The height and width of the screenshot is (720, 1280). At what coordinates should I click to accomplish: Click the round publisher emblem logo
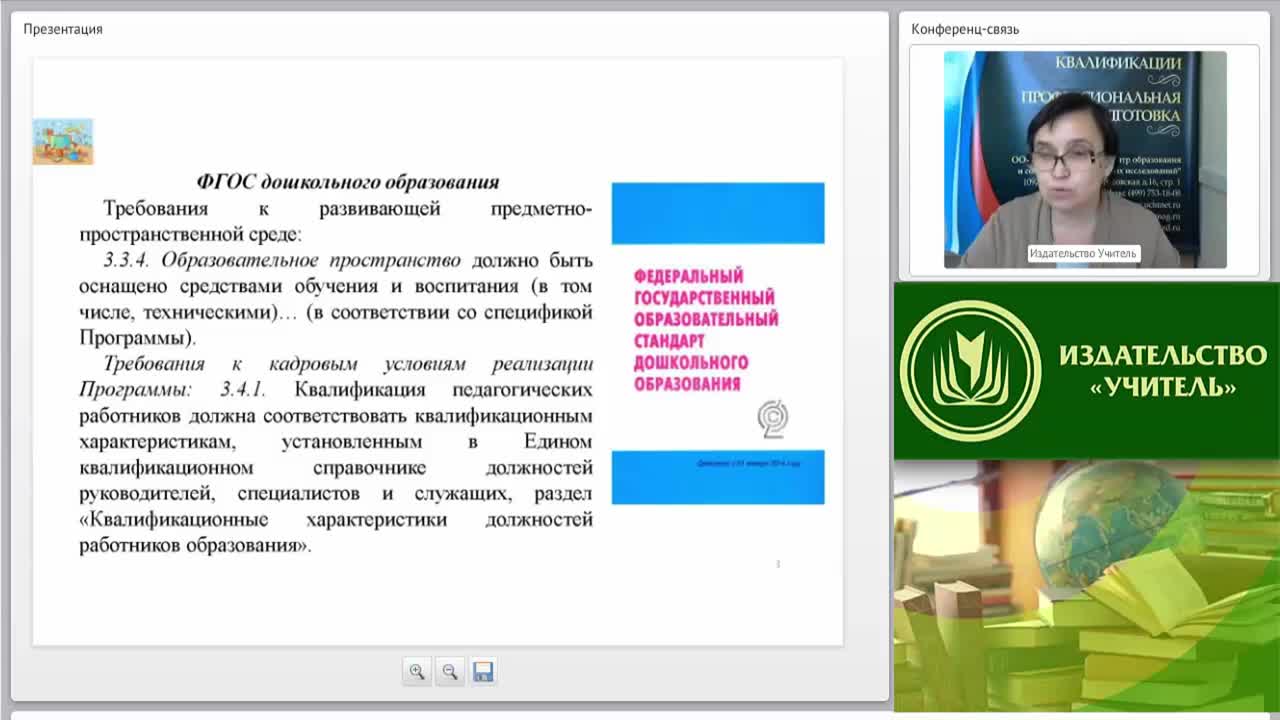pos(970,371)
